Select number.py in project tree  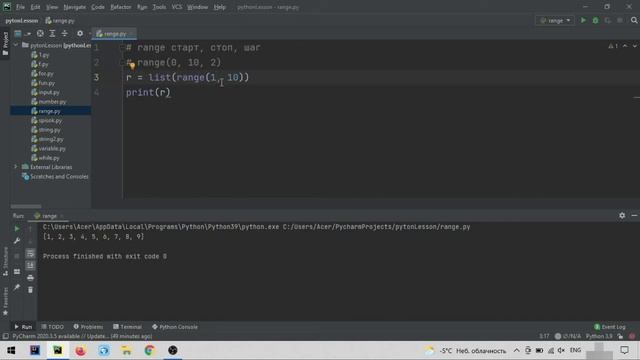52,102
